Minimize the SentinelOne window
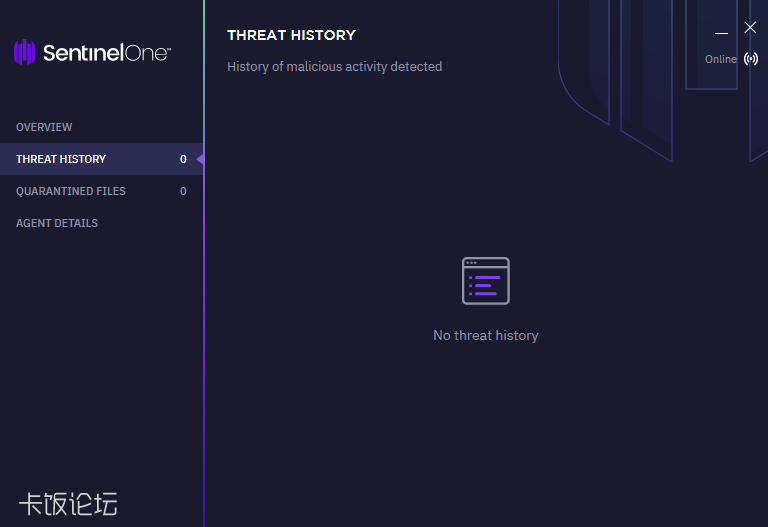 pyautogui.click(x=721, y=30)
